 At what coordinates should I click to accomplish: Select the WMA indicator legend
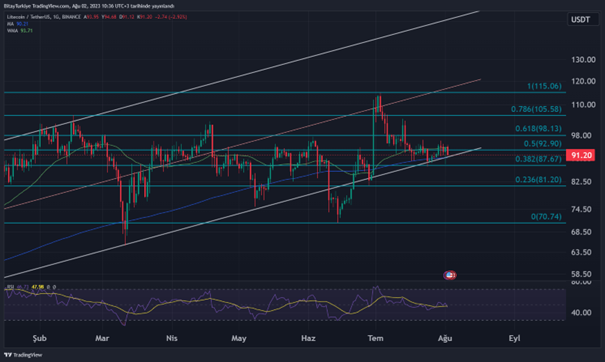point(20,30)
